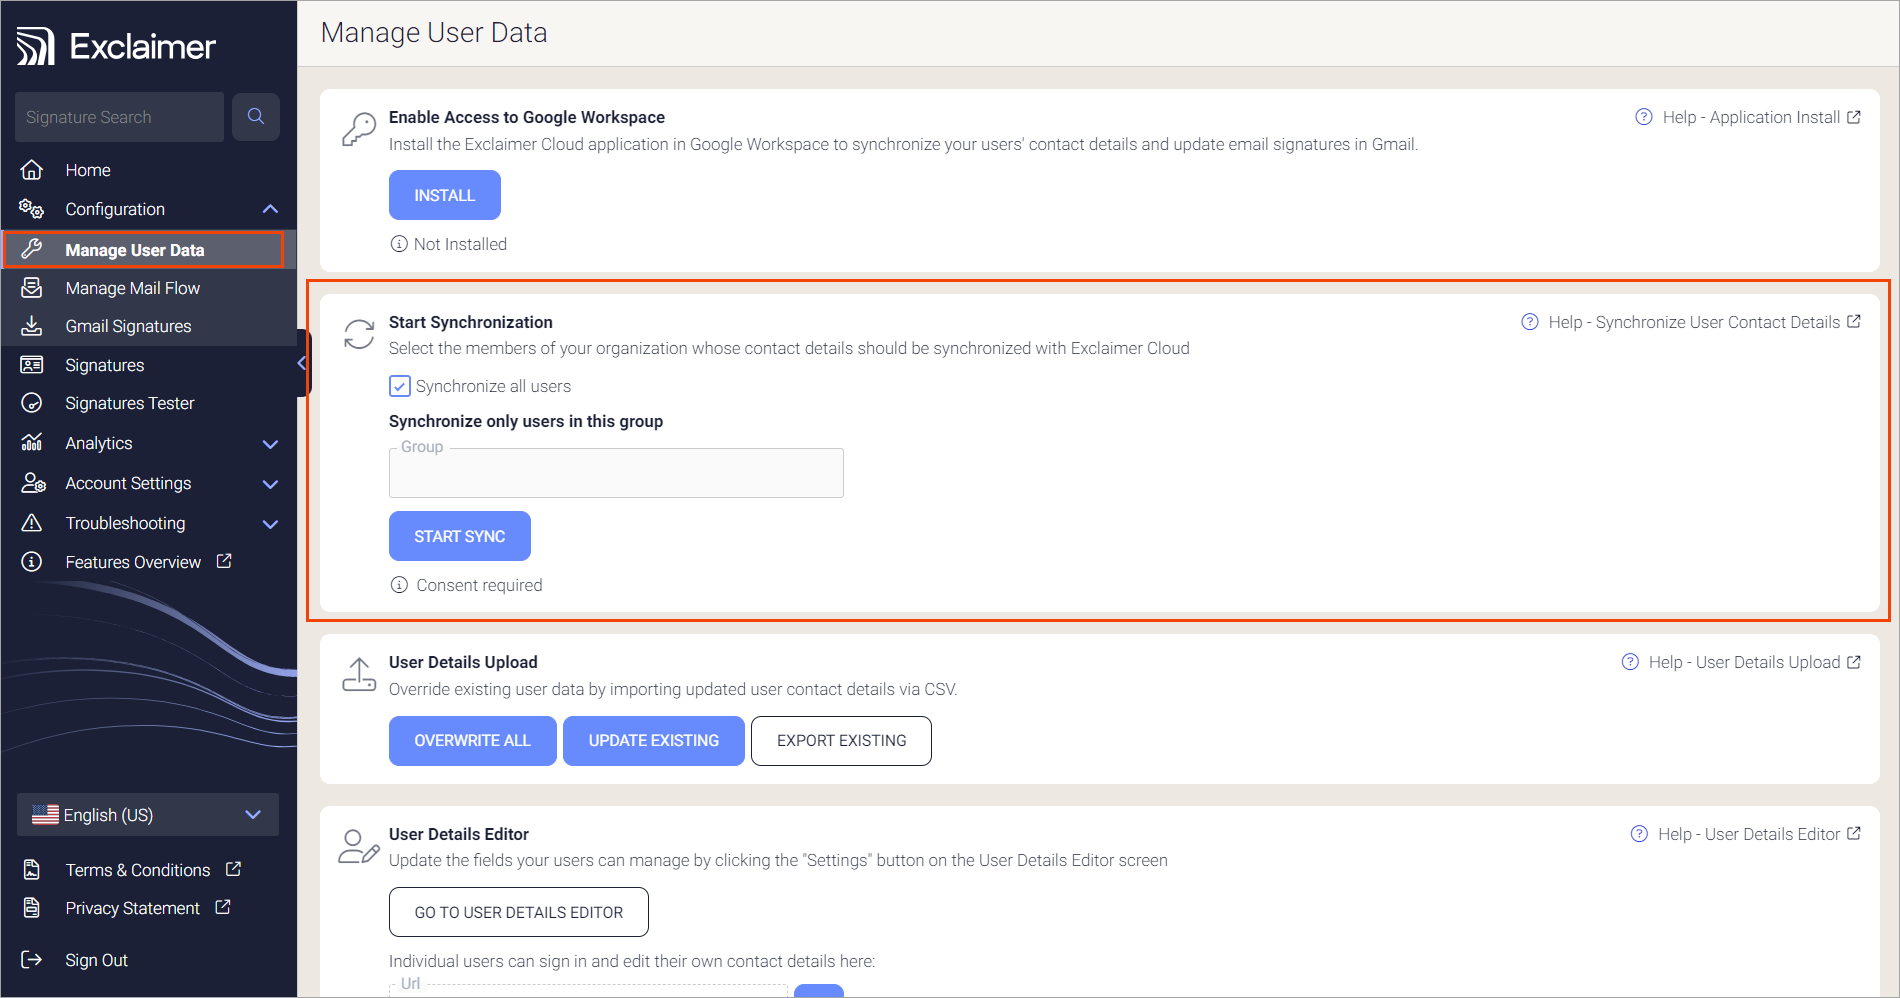Open help via the question mark beside Application Install
This screenshot has height=998, width=1900.
[x=1643, y=117]
